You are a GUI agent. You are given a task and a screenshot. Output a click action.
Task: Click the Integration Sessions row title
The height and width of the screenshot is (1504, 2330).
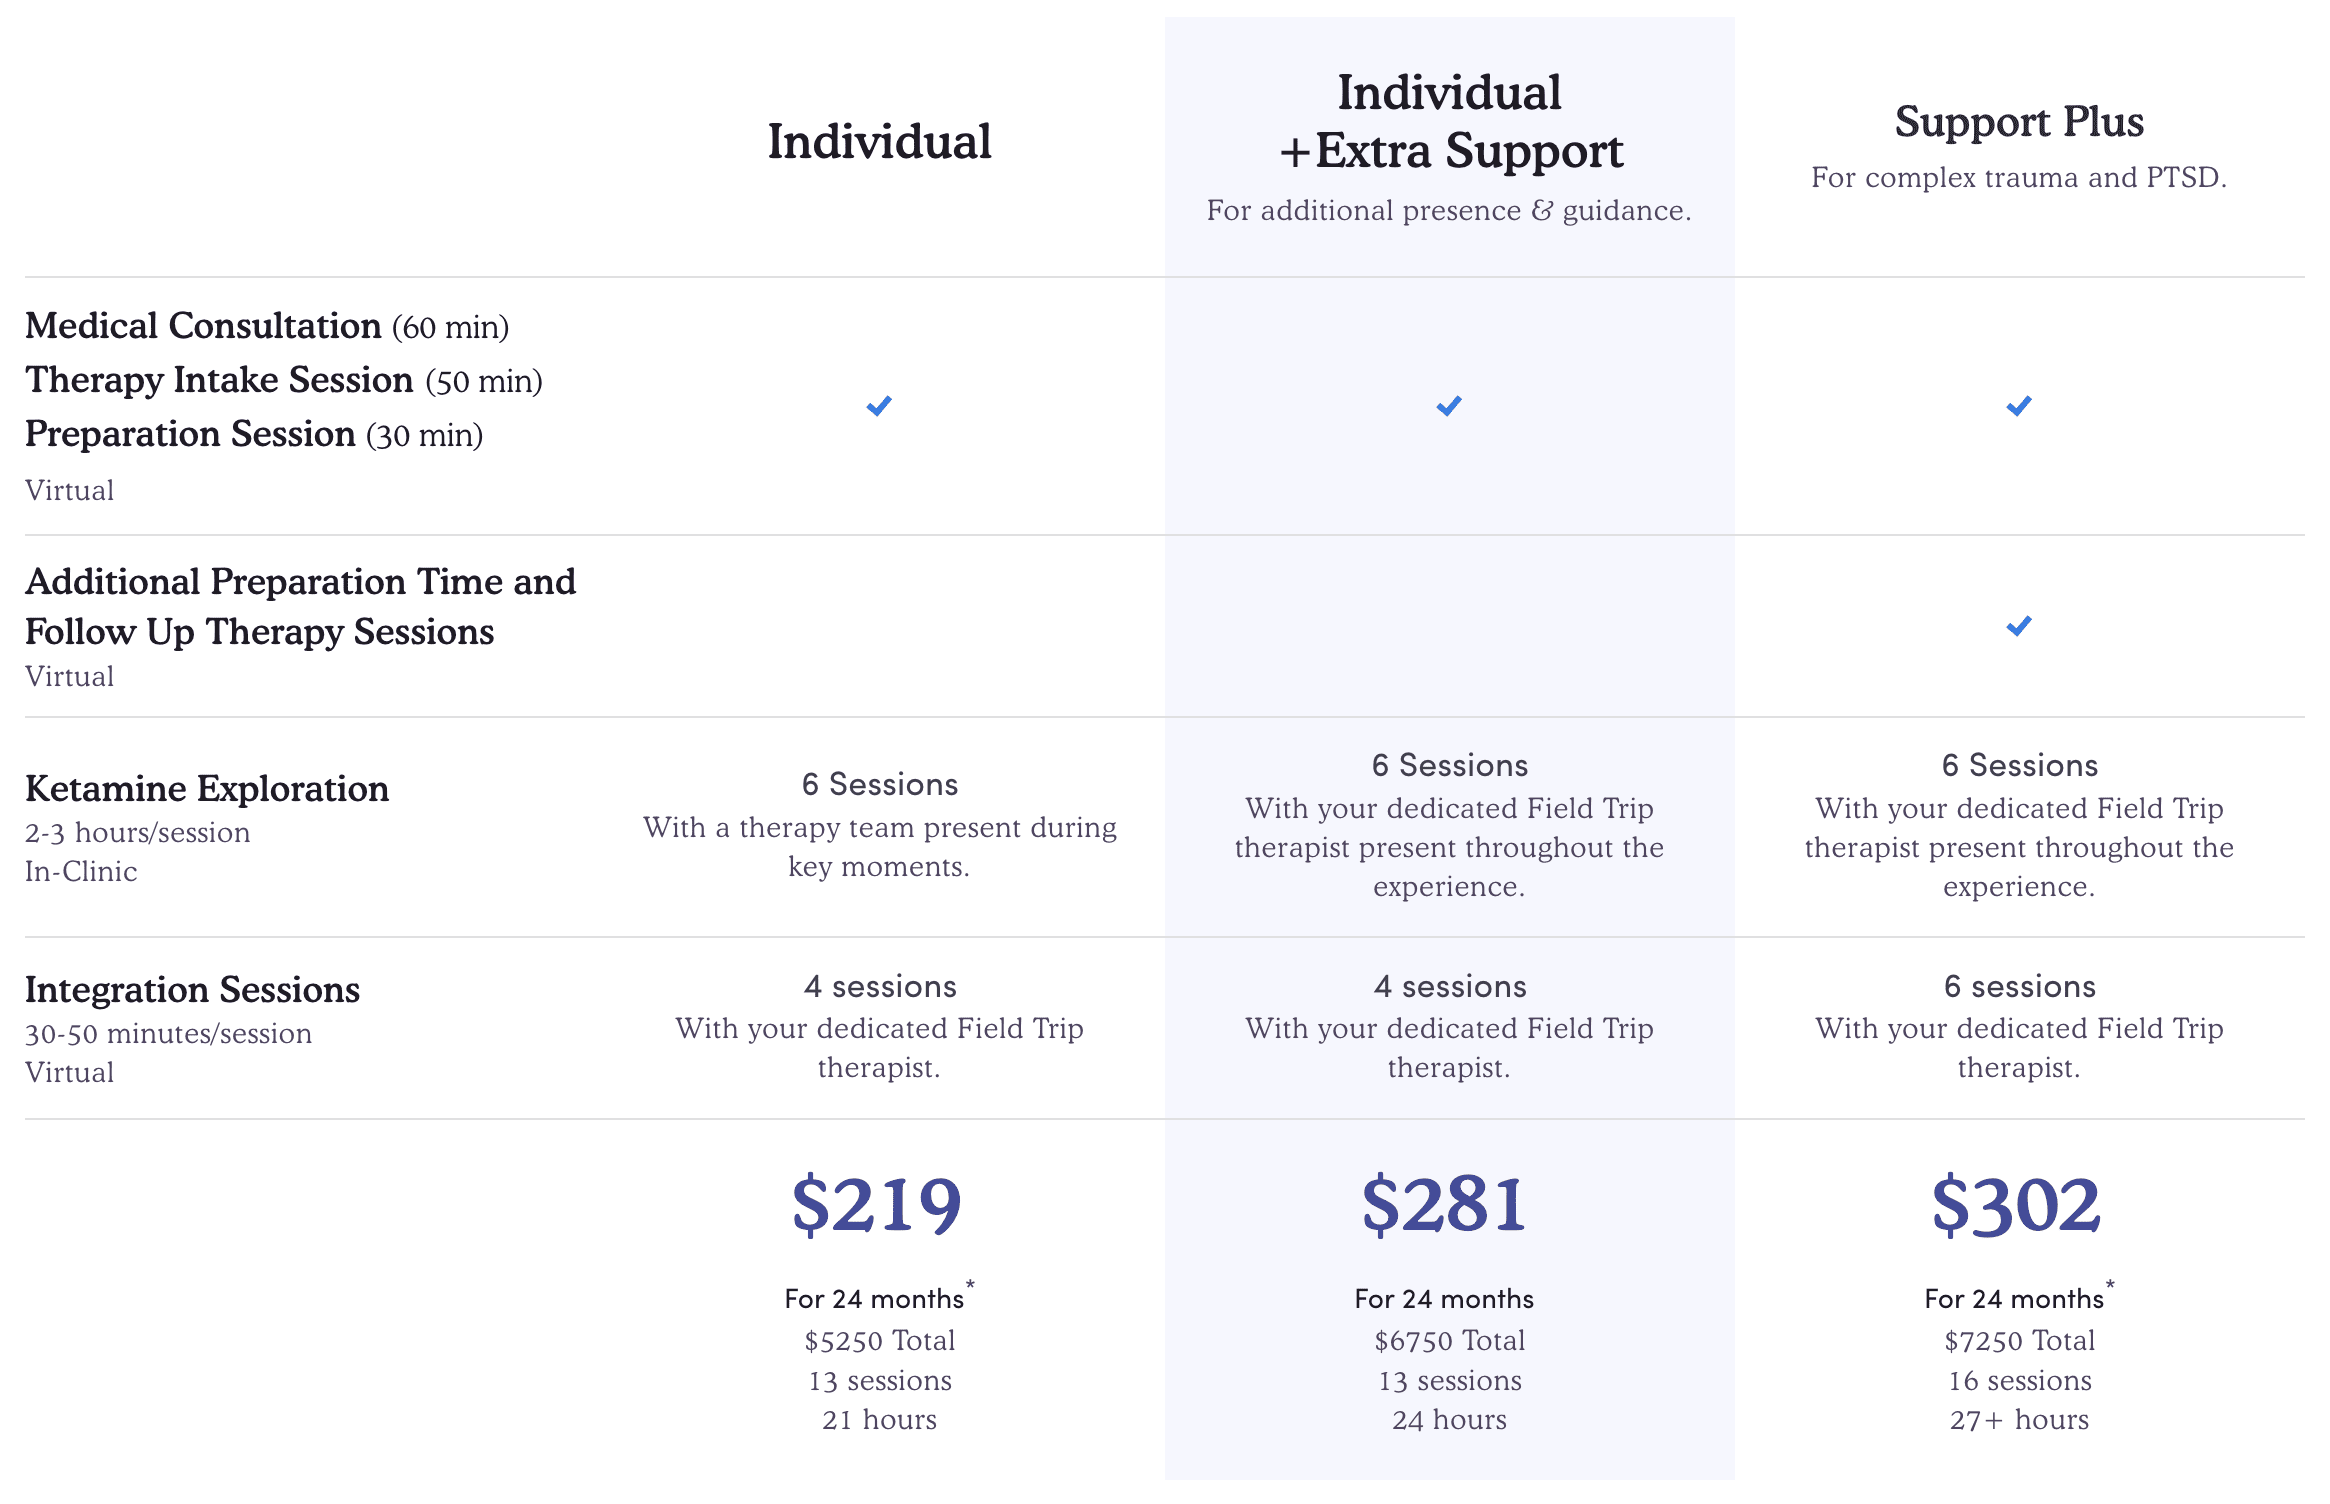click(192, 990)
